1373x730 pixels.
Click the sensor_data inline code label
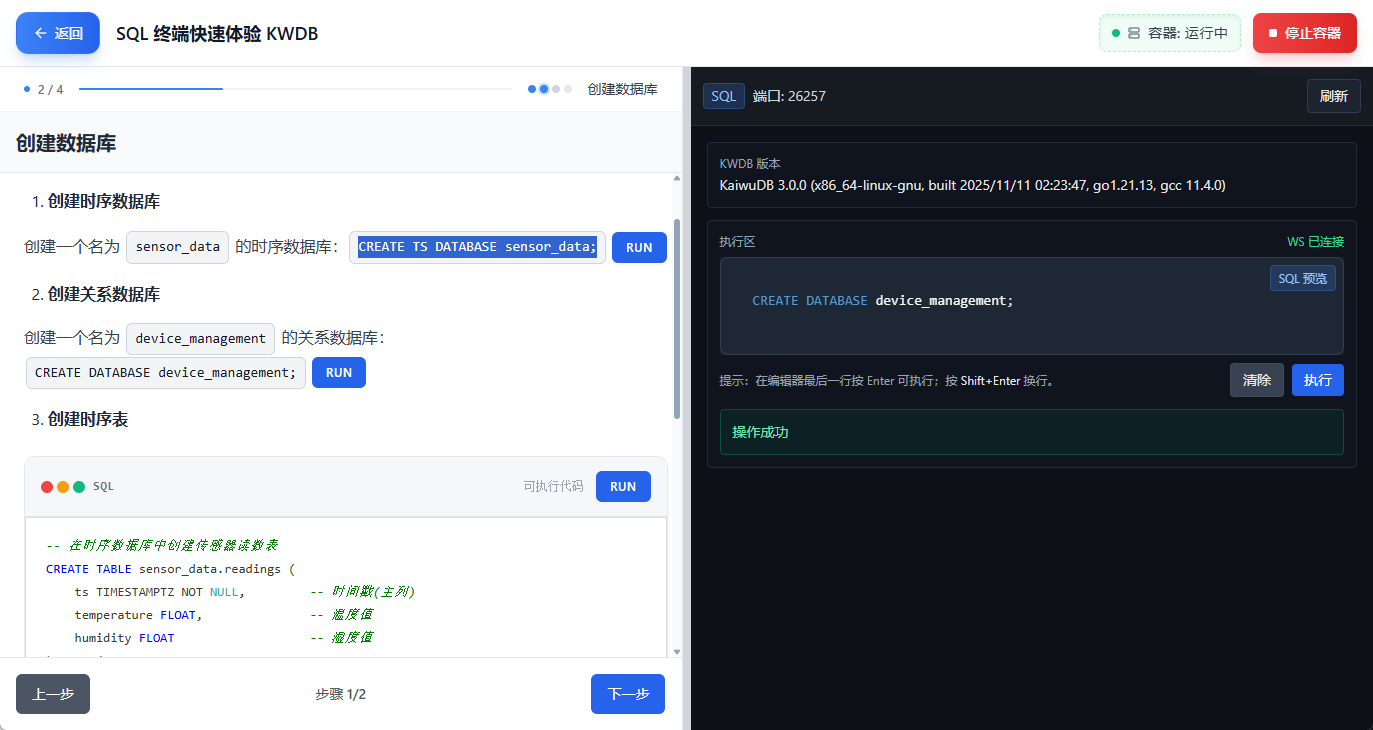tap(178, 247)
